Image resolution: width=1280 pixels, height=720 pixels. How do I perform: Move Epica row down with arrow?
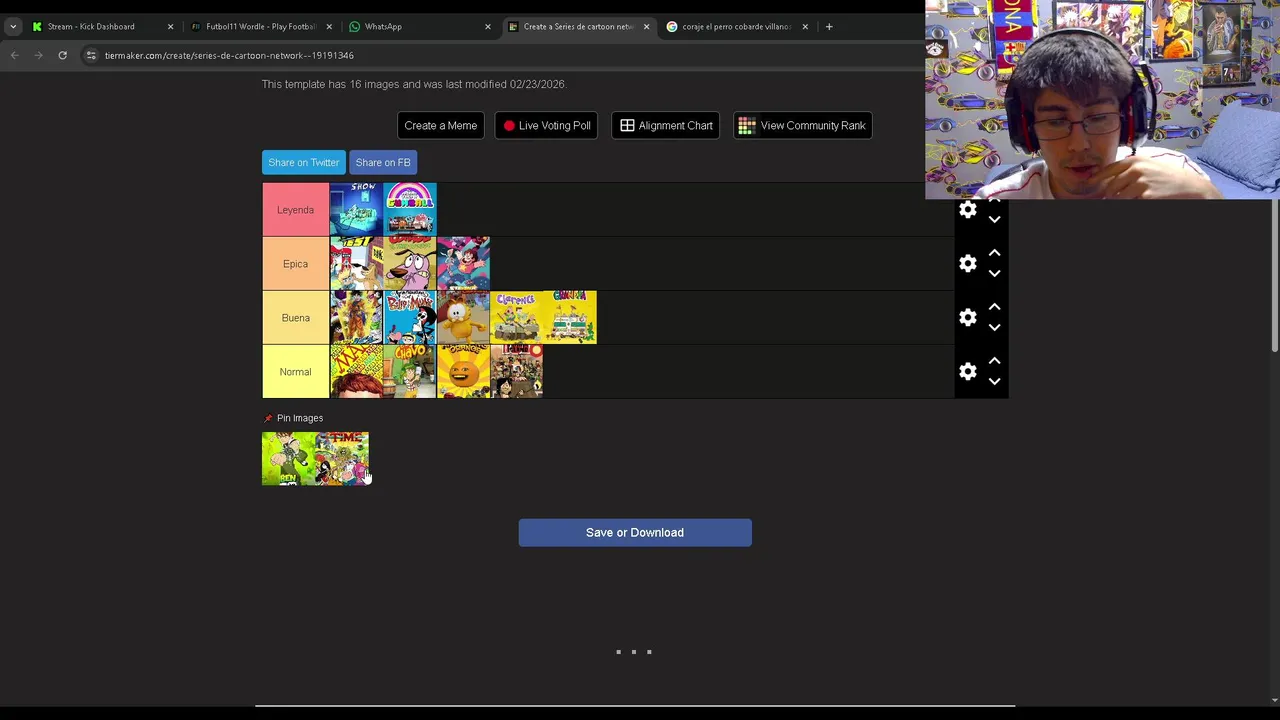[994, 273]
